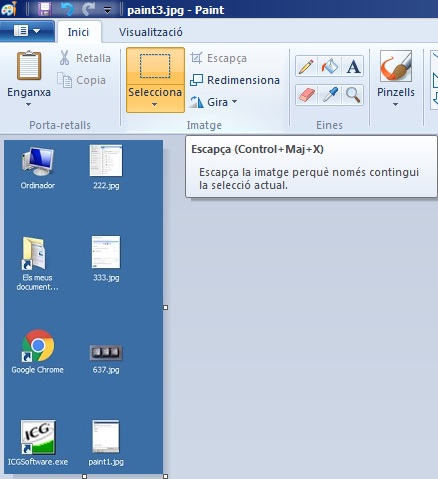Image resolution: width=438 pixels, height=479 pixels.
Task: Select the Text tool (A)
Action: pyautogui.click(x=353, y=66)
